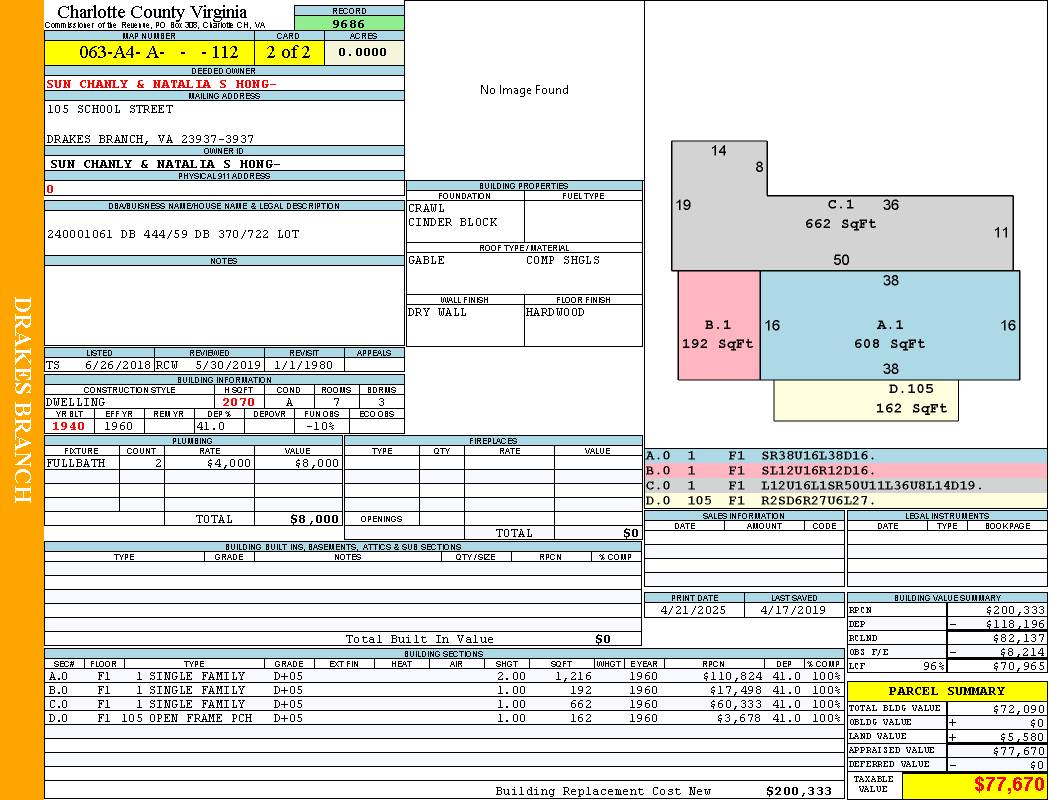Click the orange DRAKES BRANCH side banner
This screenshot has width=1050, height=800.
(22, 400)
